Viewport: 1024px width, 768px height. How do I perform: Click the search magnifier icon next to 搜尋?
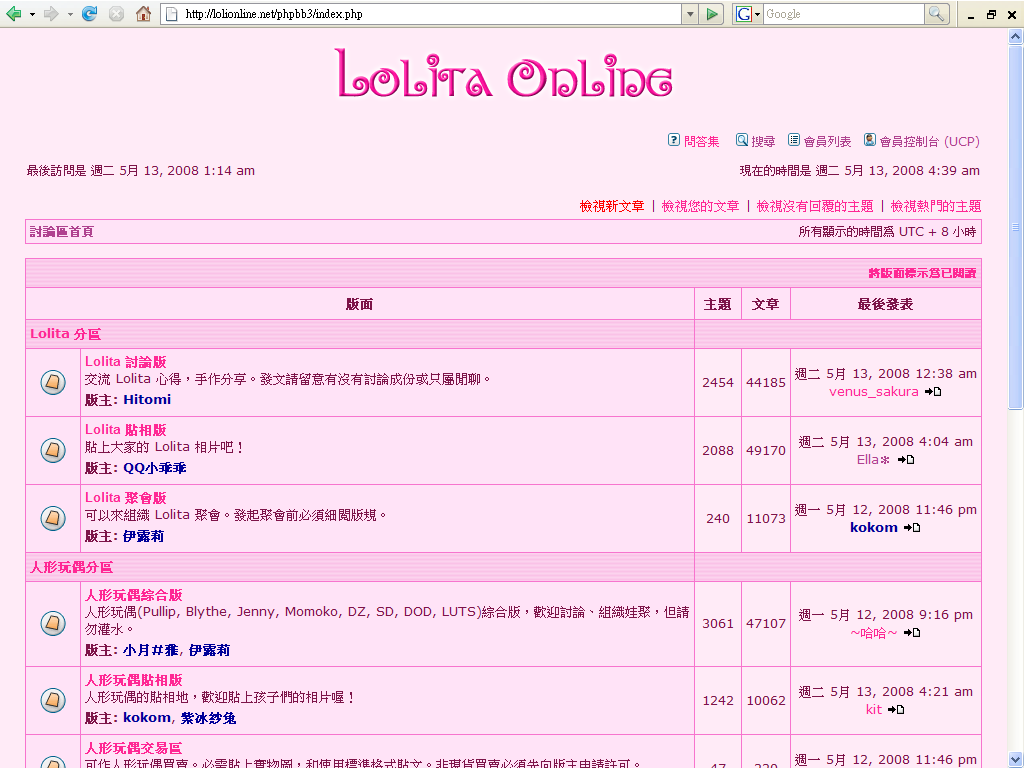[742, 140]
